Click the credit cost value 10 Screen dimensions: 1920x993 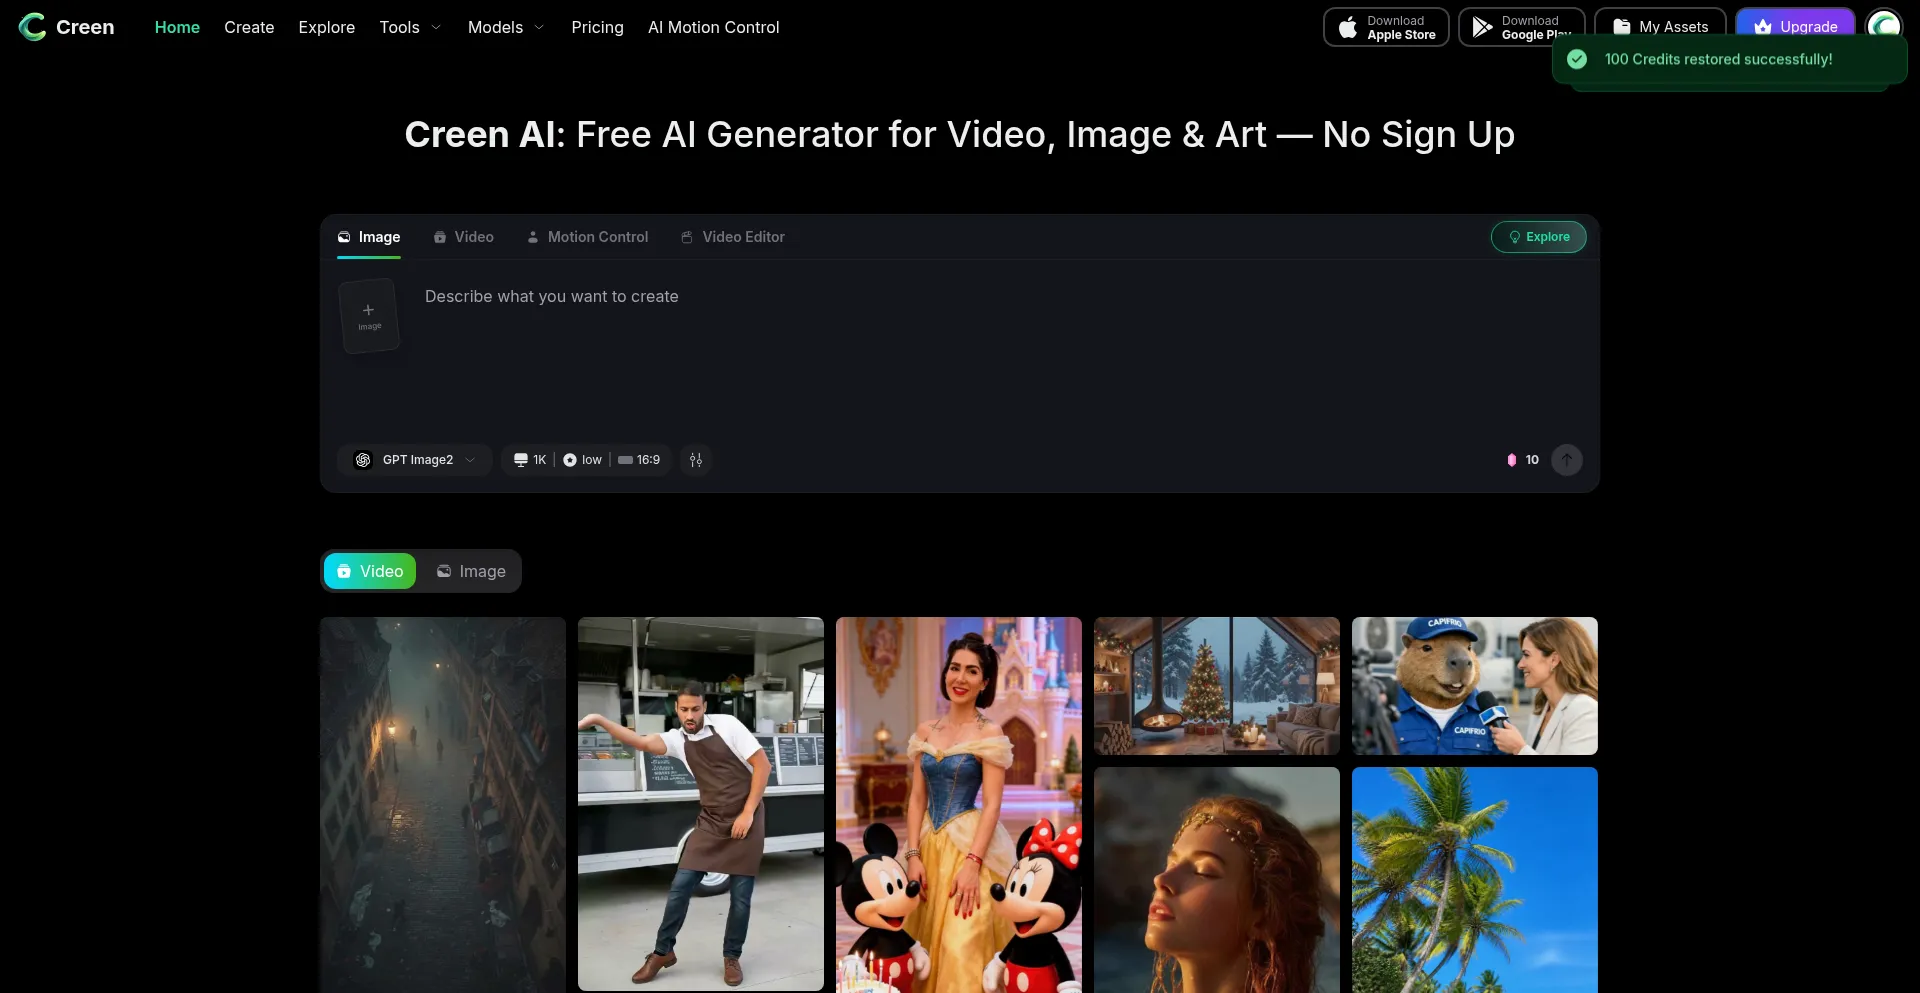1532,460
